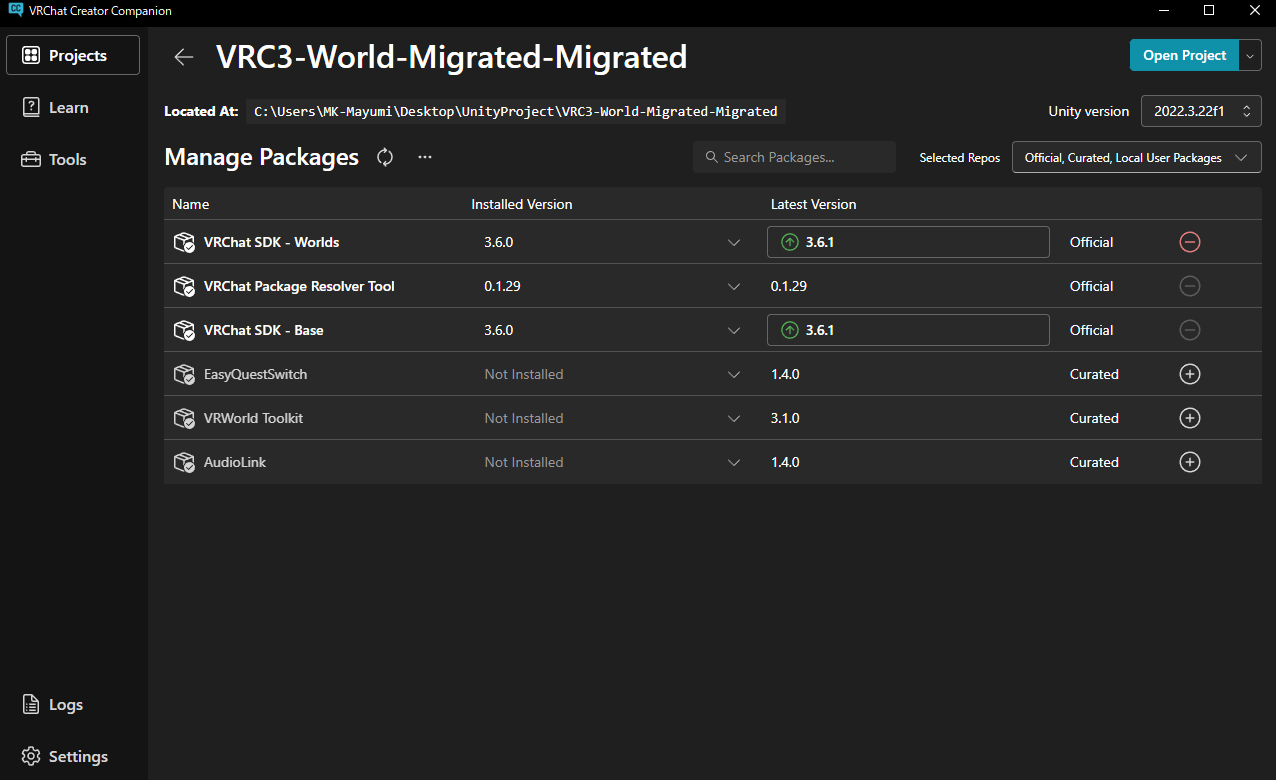Update VRChat SDK - Worlds to 3.6.1

click(x=907, y=242)
